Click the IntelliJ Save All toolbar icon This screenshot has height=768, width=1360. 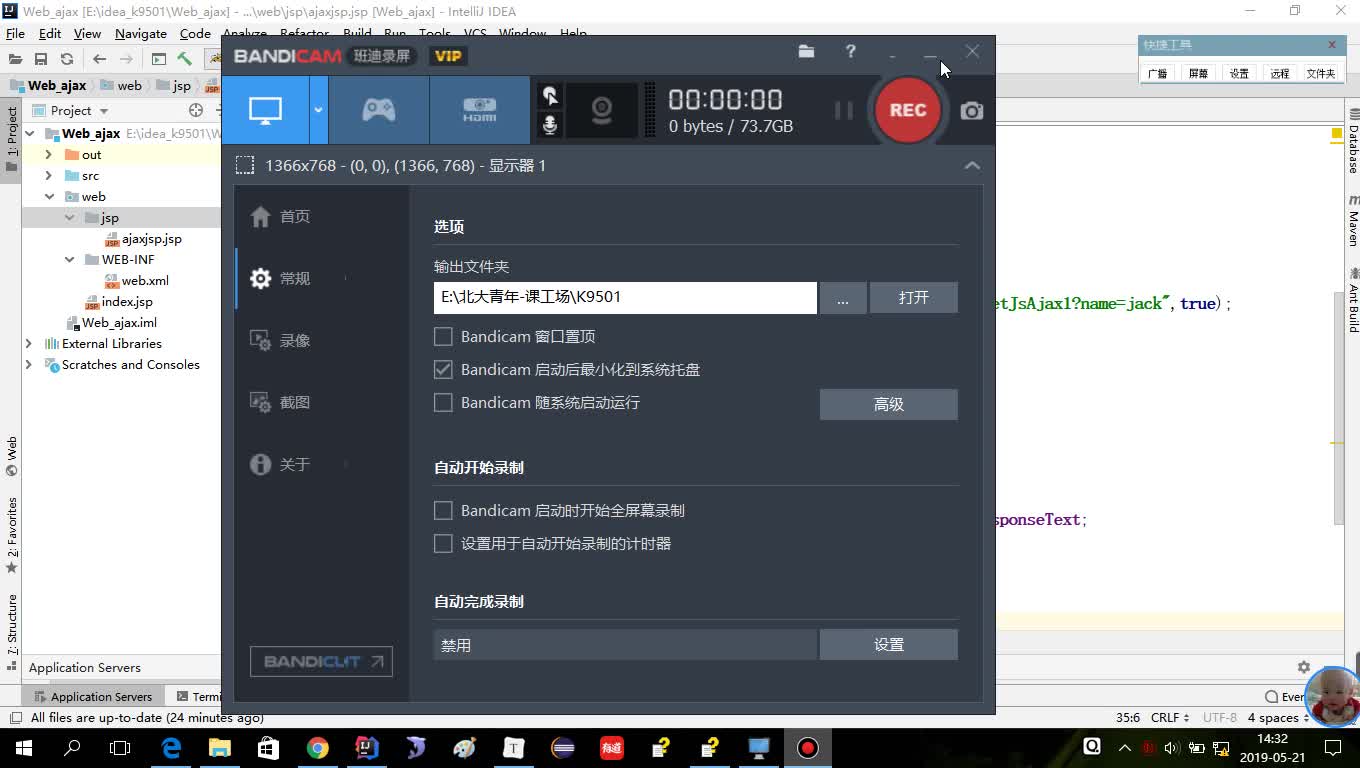pyautogui.click(x=41, y=59)
